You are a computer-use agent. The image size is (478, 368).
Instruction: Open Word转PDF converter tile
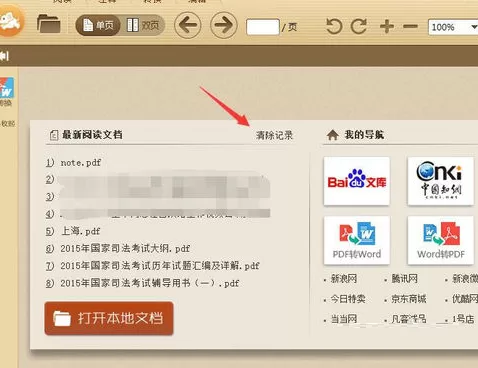440,240
